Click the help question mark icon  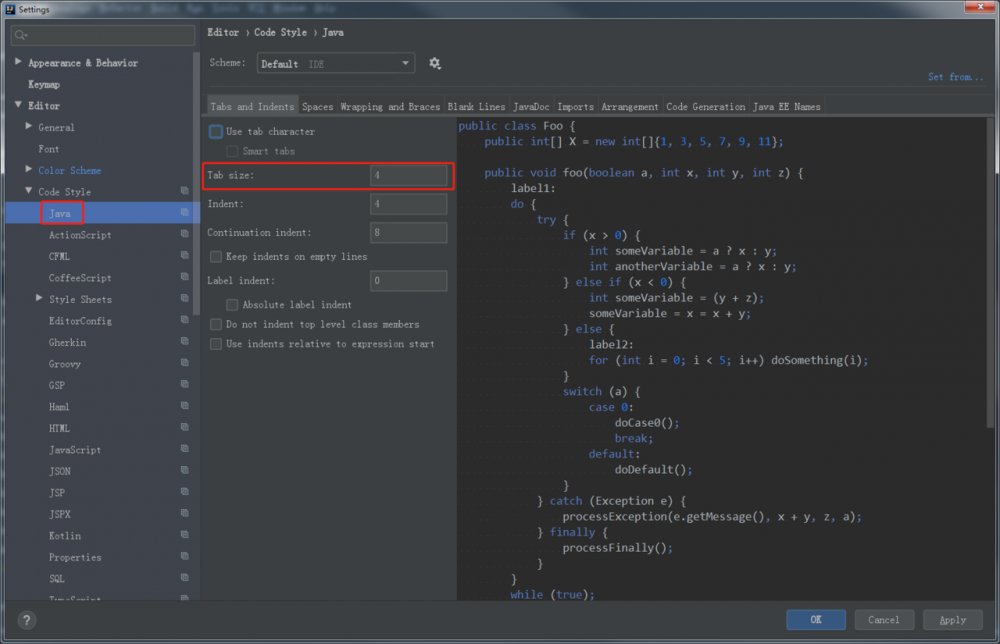27,620
